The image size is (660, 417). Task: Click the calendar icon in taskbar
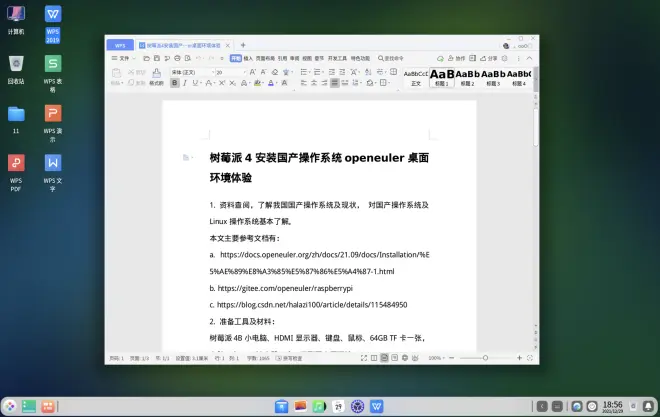click(x=338, y=406)
